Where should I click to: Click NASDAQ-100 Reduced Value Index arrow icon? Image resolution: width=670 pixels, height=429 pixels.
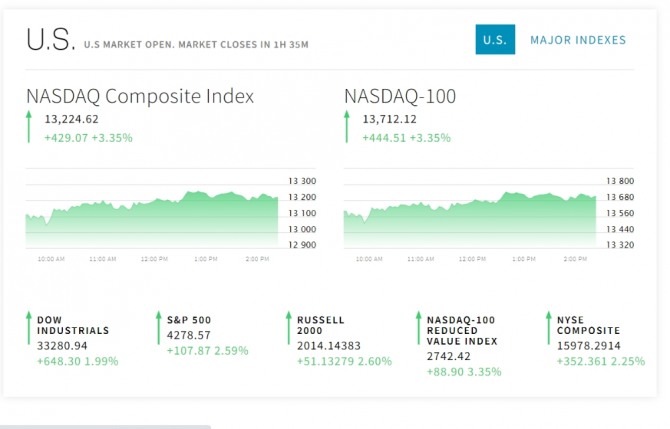(418, 328)
